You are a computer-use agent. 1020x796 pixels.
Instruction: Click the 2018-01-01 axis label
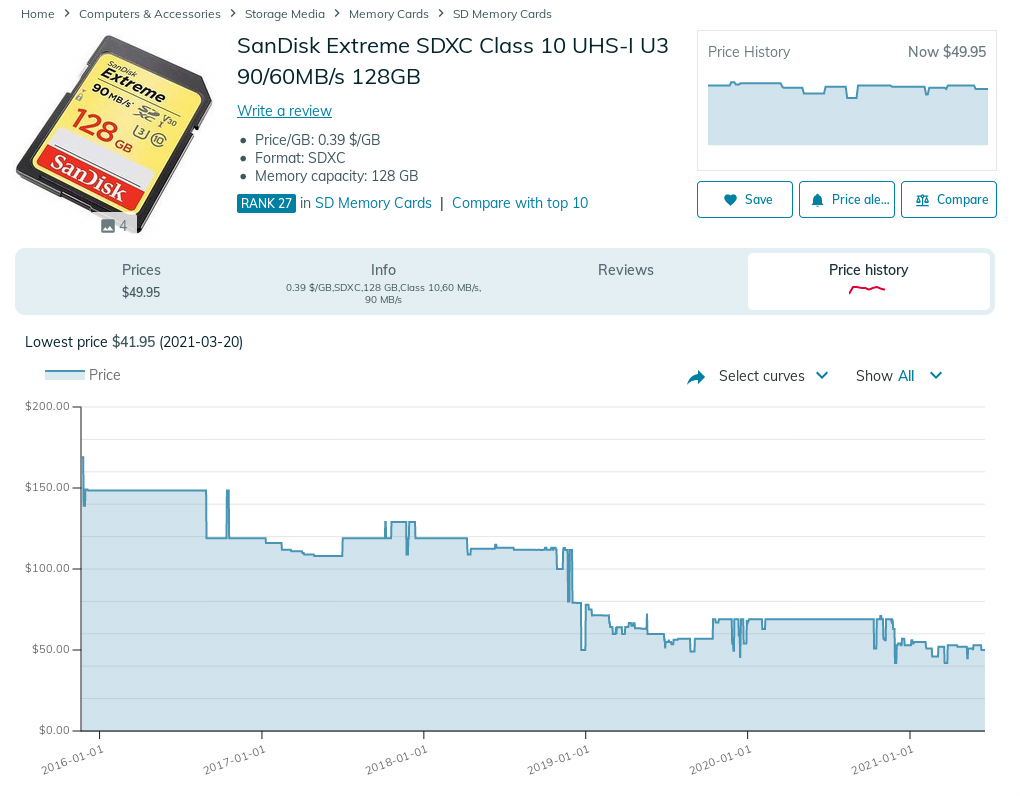pos(396,760)
